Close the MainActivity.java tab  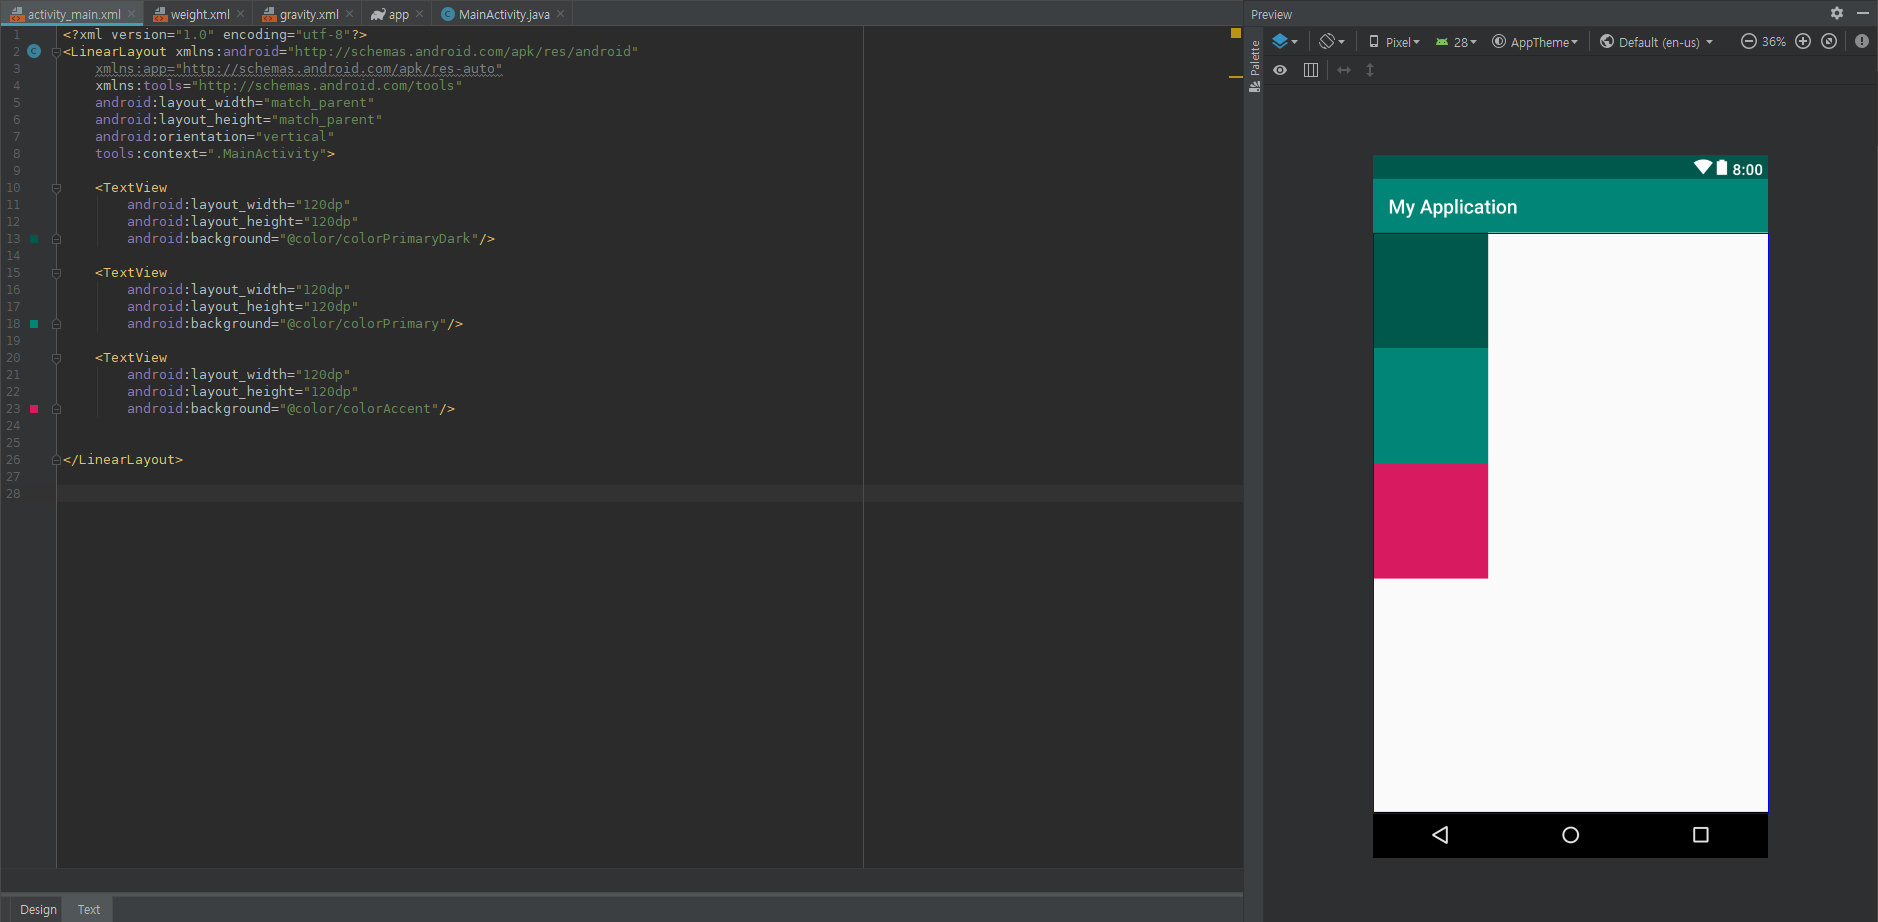pos(560,14)
